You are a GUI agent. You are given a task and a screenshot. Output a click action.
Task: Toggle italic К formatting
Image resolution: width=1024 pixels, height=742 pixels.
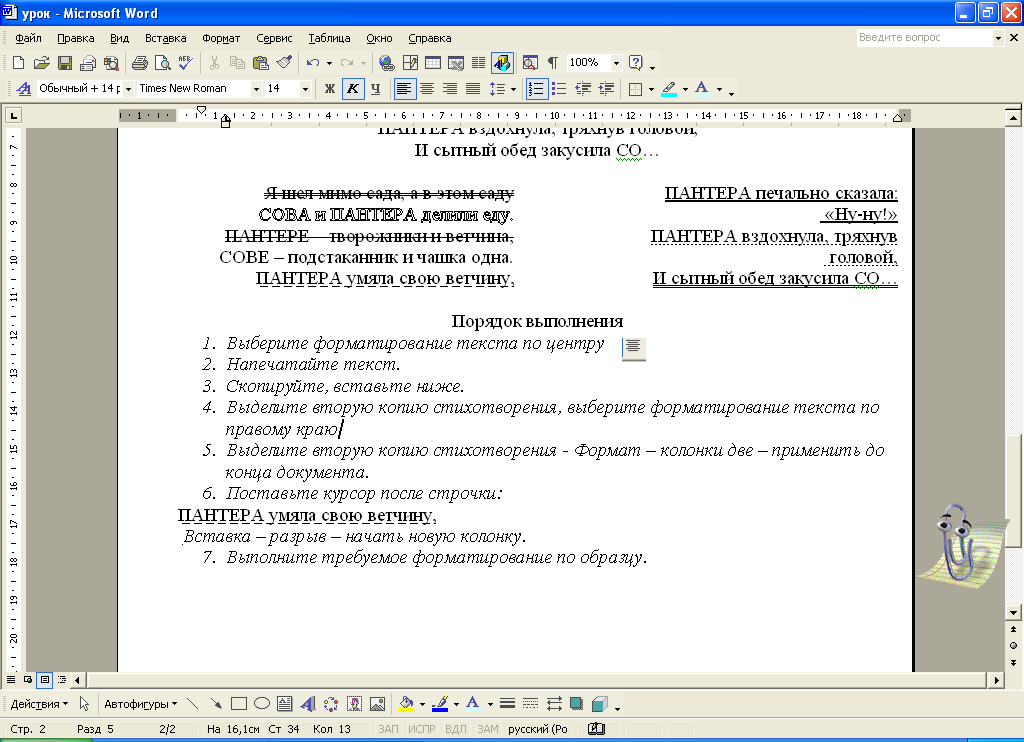click(353, 88)
